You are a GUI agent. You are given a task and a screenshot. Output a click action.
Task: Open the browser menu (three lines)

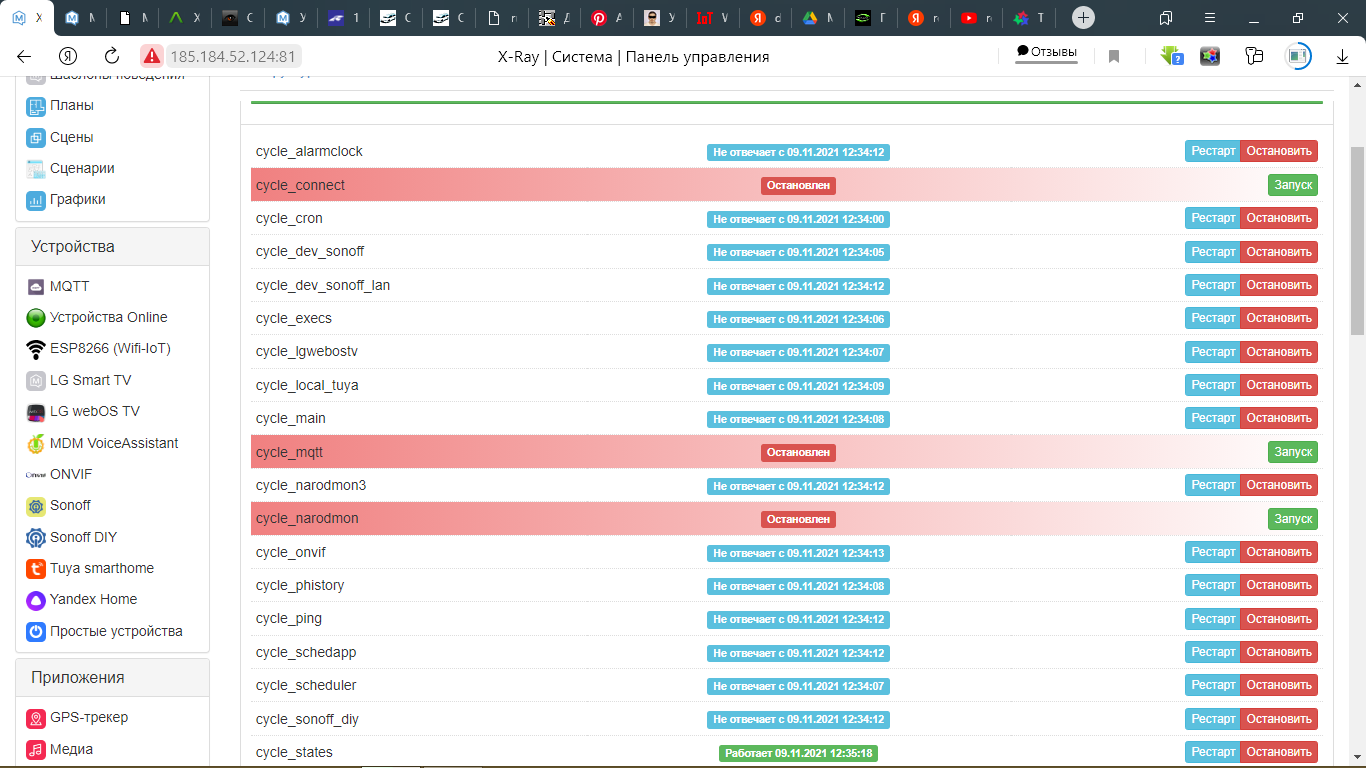(x=1212, y=18)
